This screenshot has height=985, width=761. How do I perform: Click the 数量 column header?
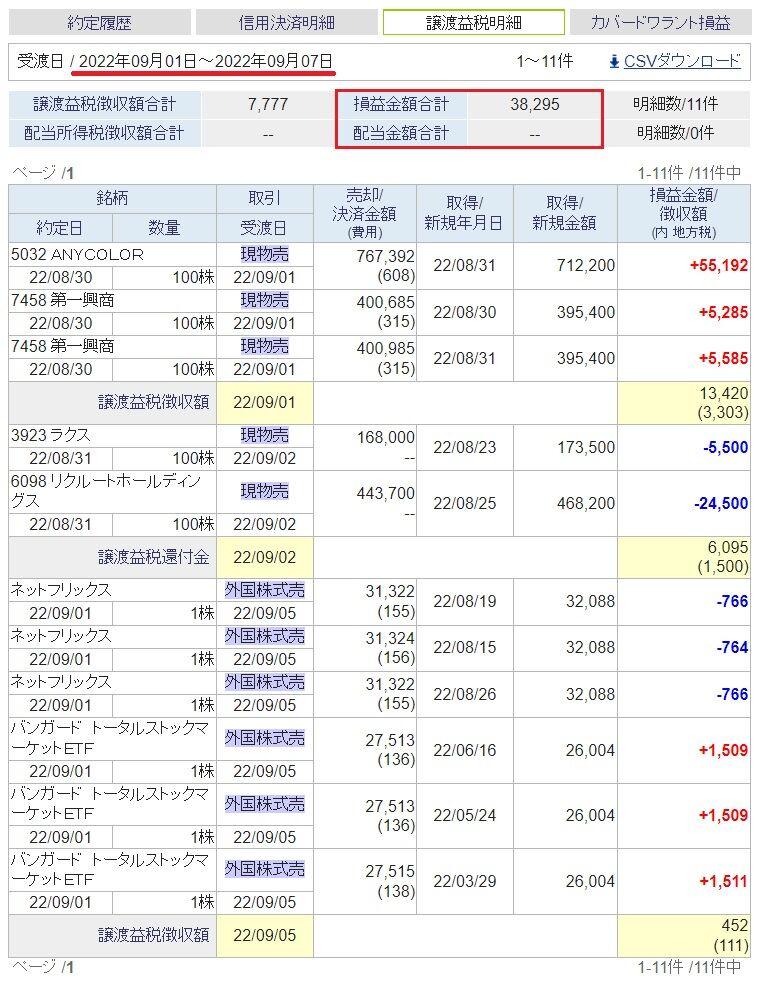[164, 228]
